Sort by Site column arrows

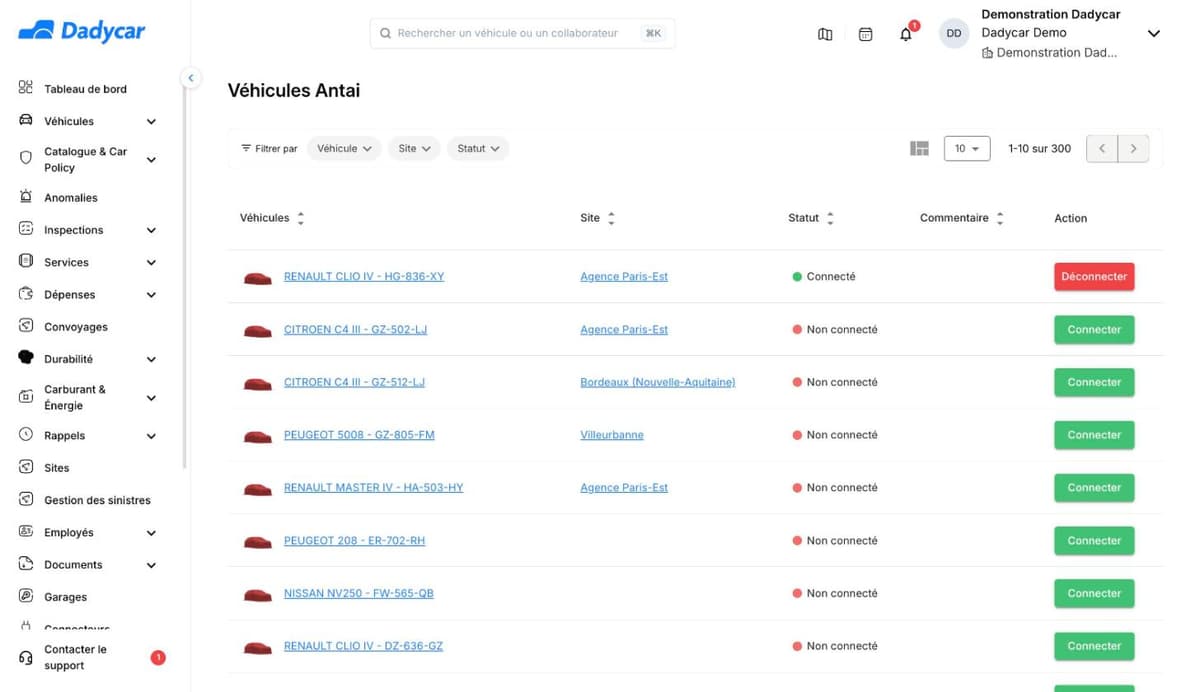[x=611, y=218]
